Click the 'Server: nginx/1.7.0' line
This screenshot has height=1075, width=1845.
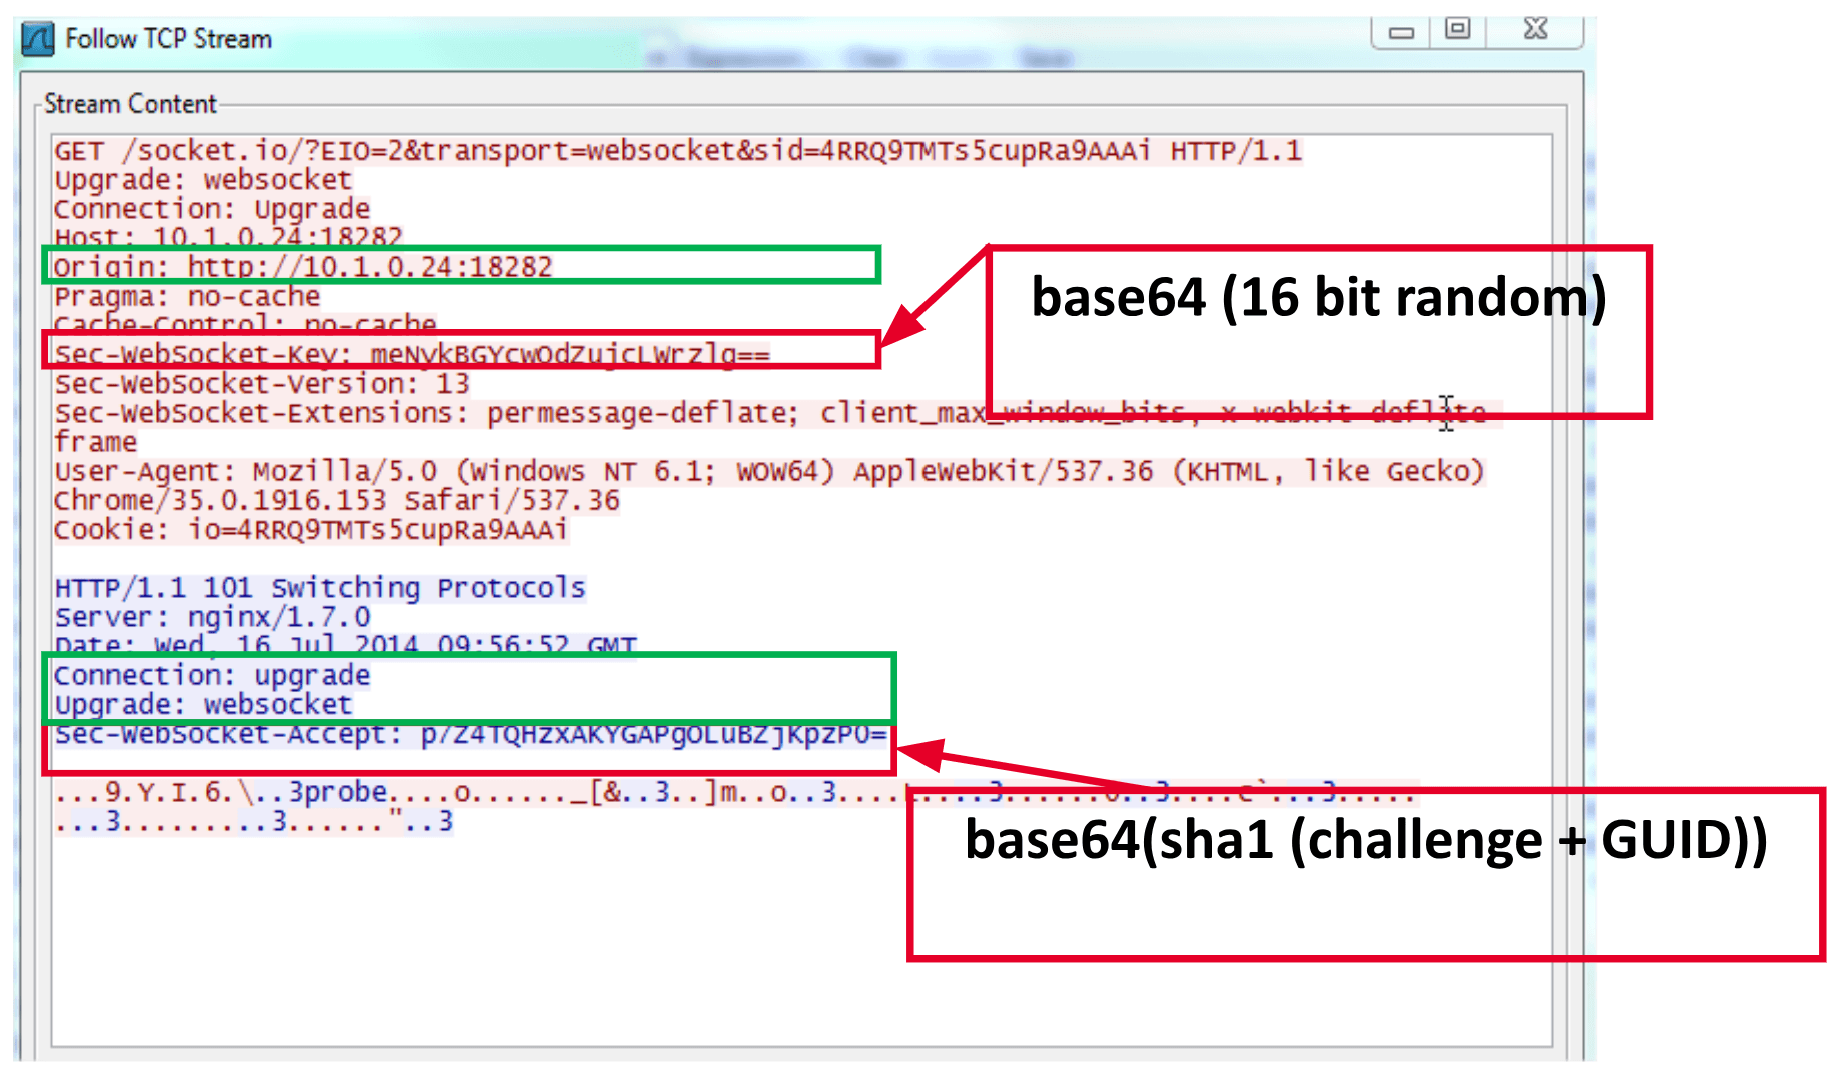coord(212,617)
